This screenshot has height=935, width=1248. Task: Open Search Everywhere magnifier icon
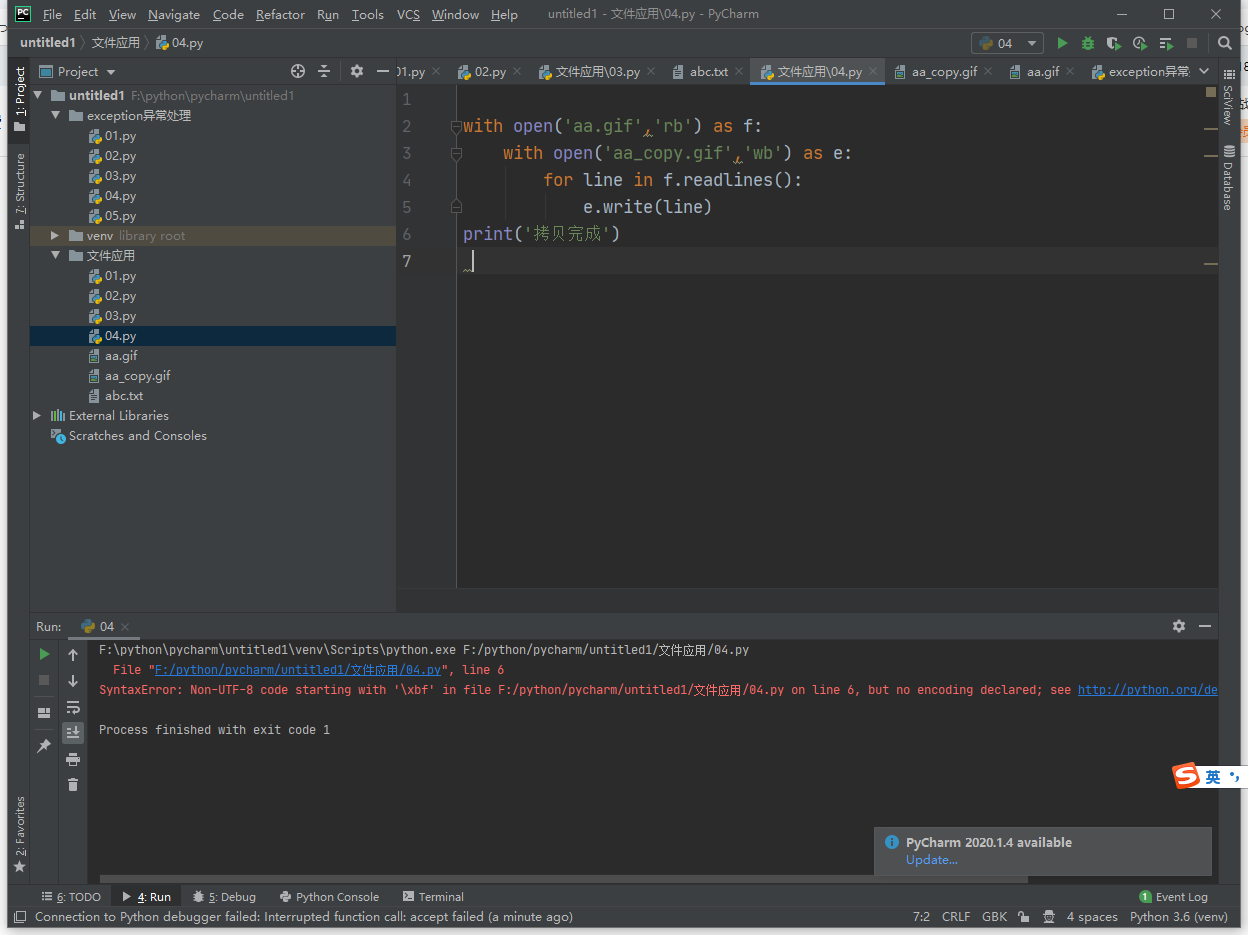pyautogui.click(x=1225, y=43)
